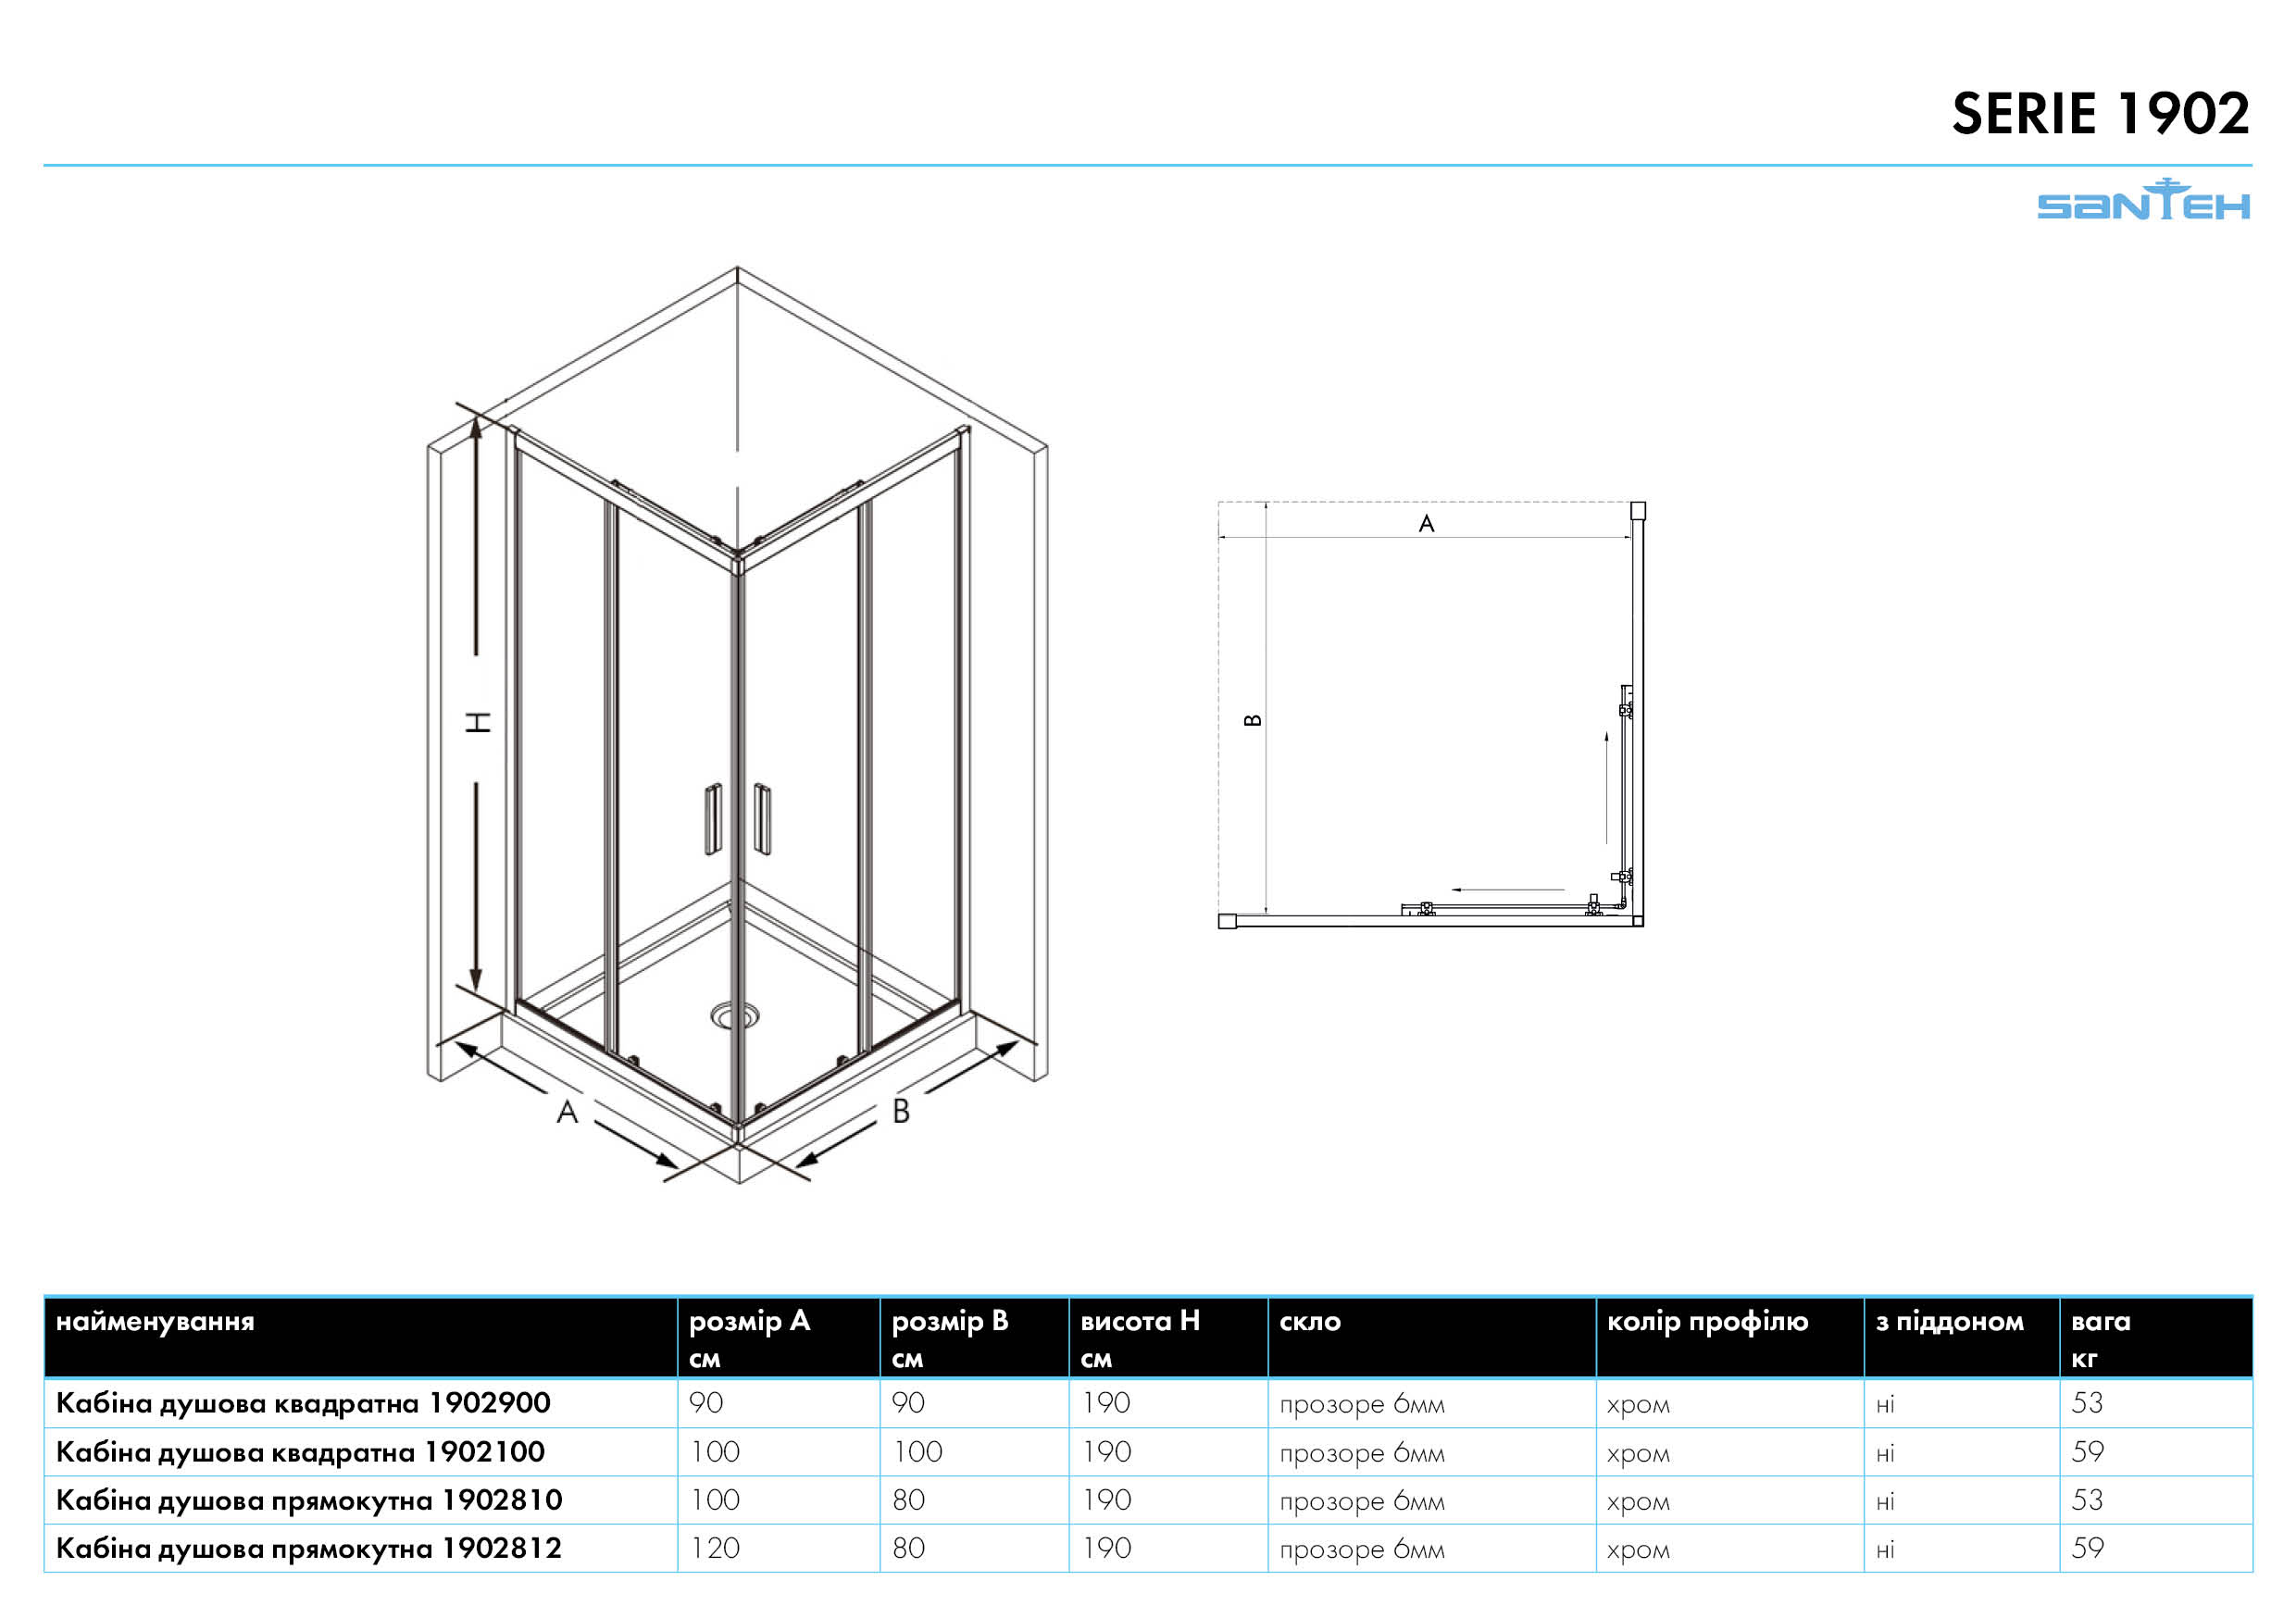
Task: Click the колір профілю column header
Action: tap(1707, 1322)
